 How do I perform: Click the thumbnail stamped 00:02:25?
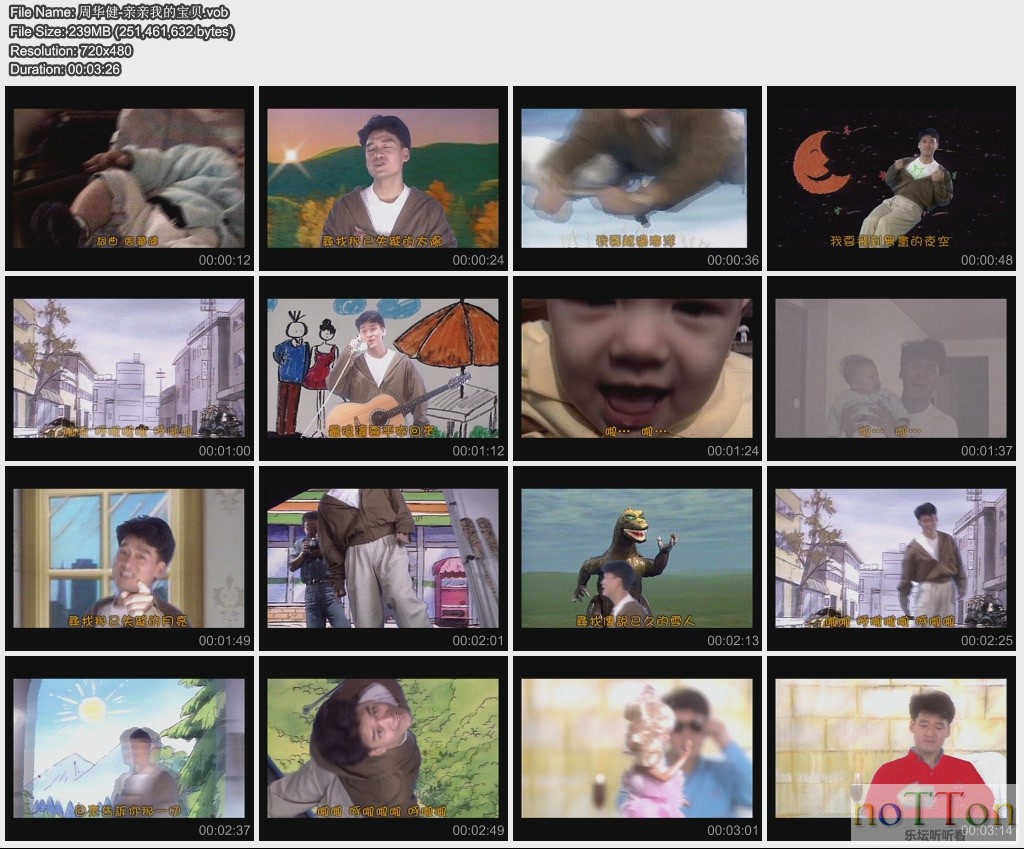(891, 559)
